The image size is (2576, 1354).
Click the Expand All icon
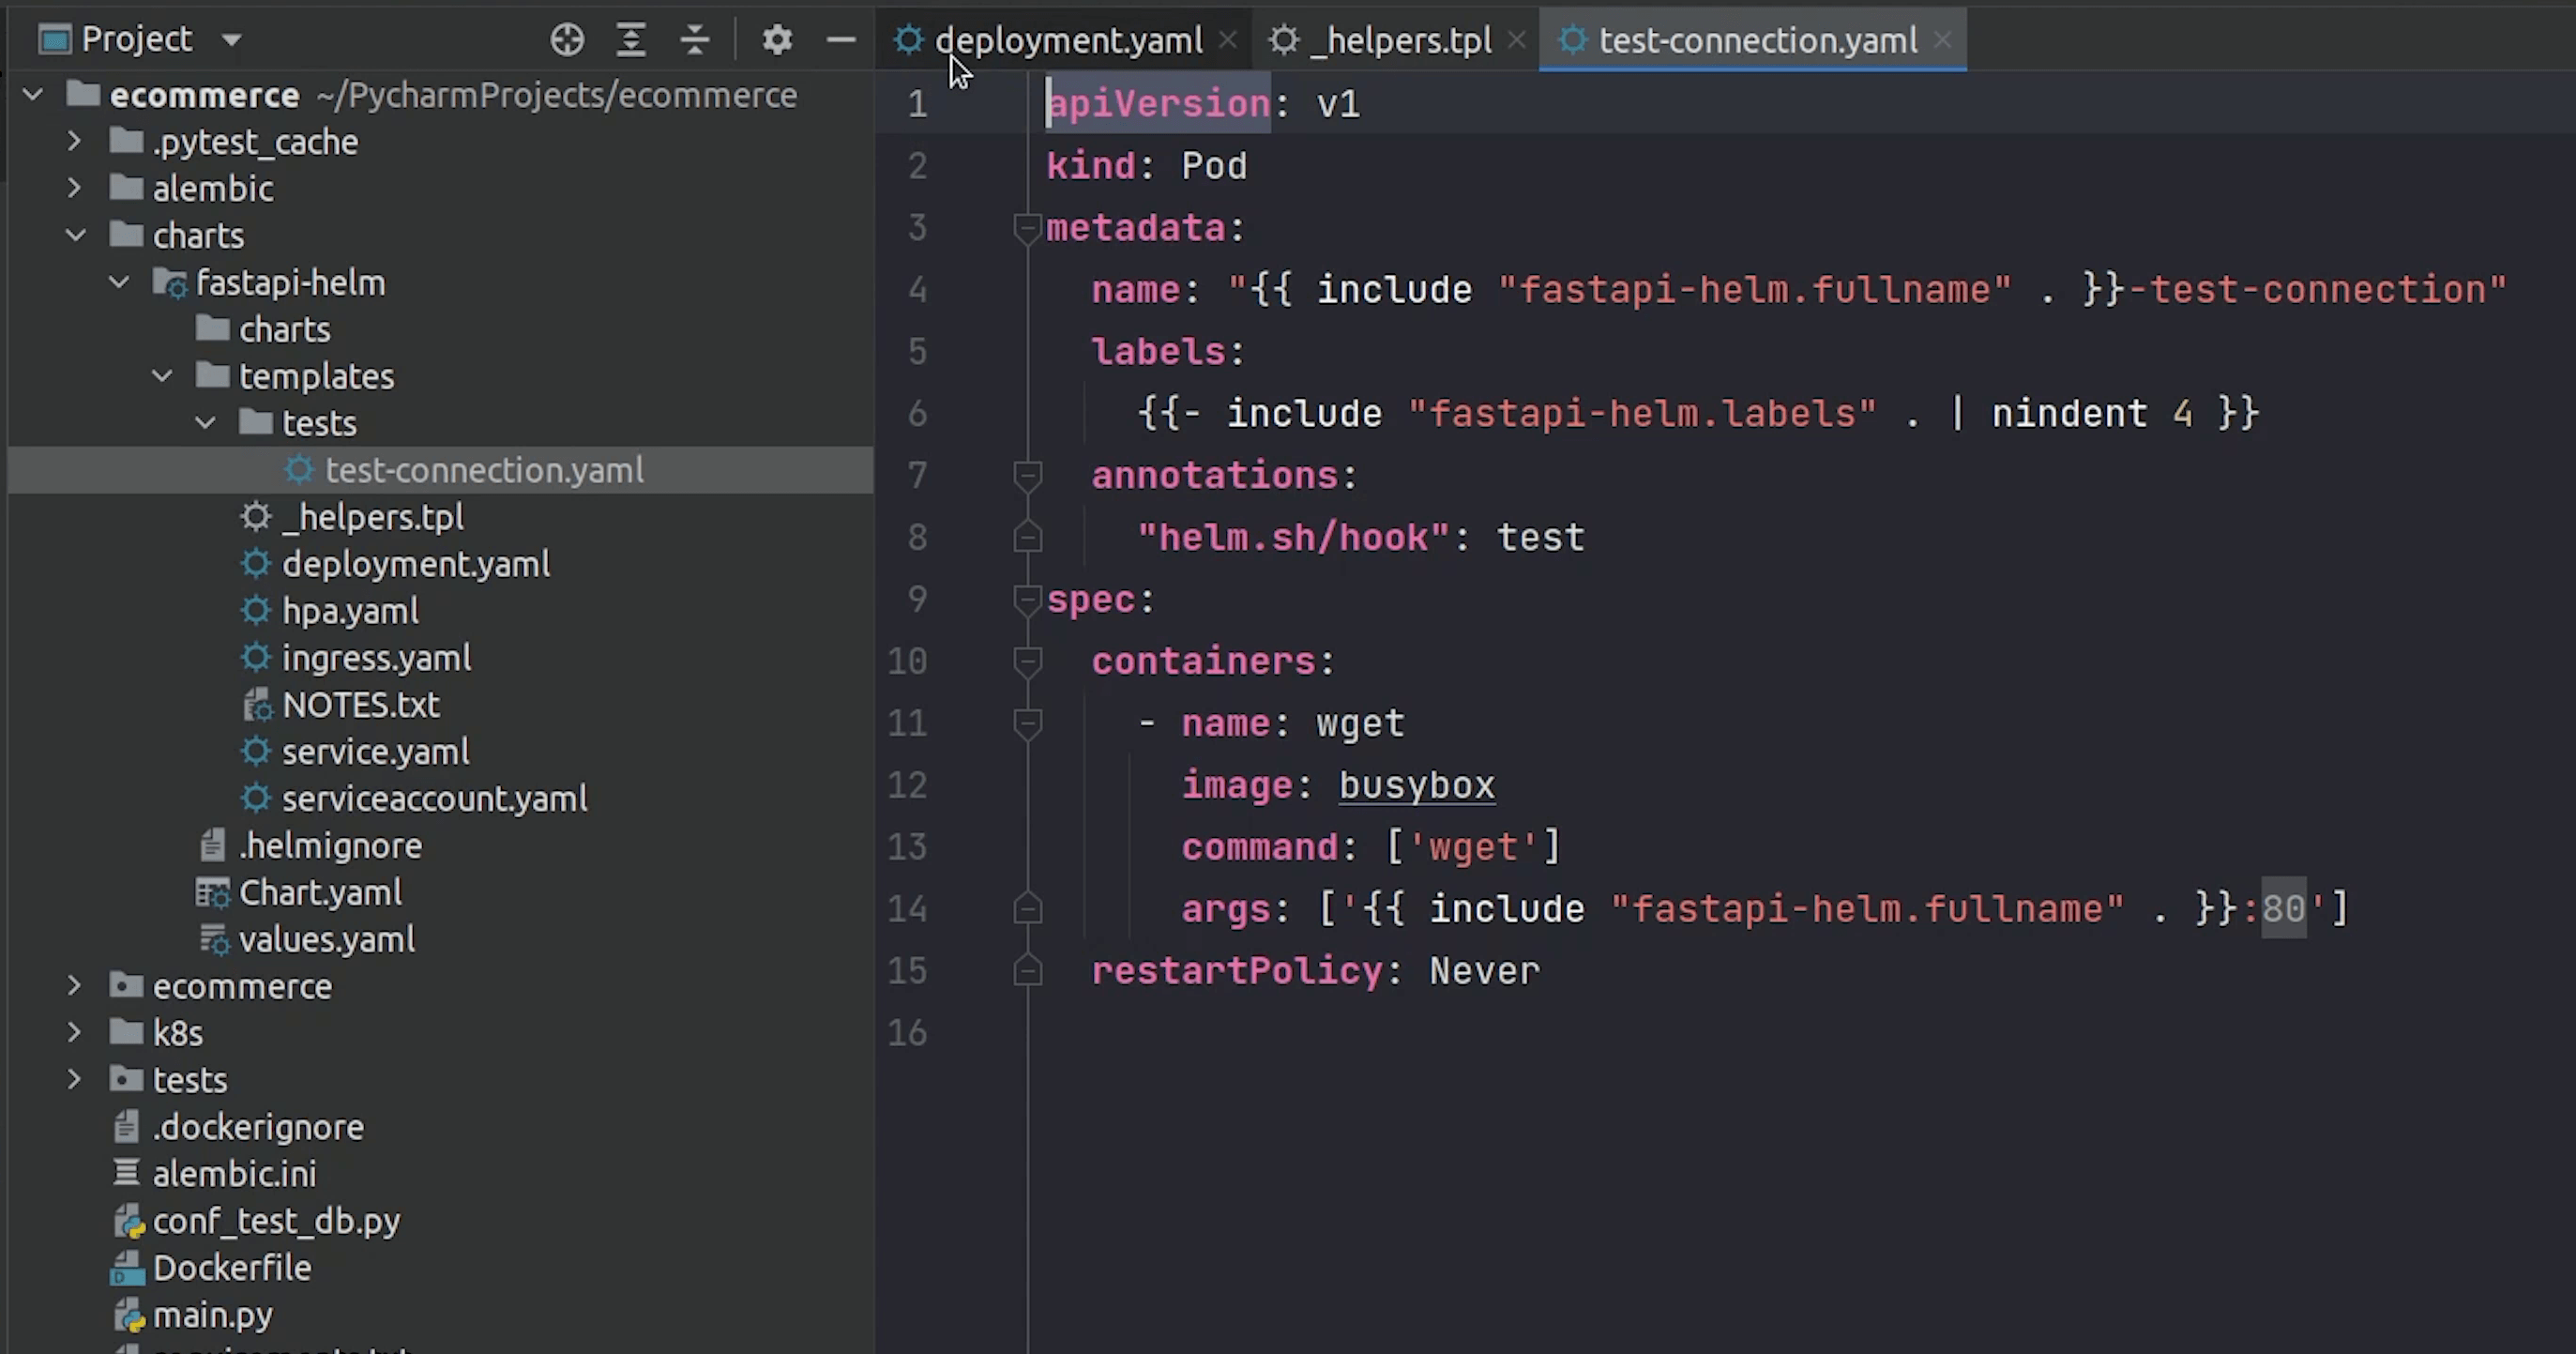tap(631, 40)
